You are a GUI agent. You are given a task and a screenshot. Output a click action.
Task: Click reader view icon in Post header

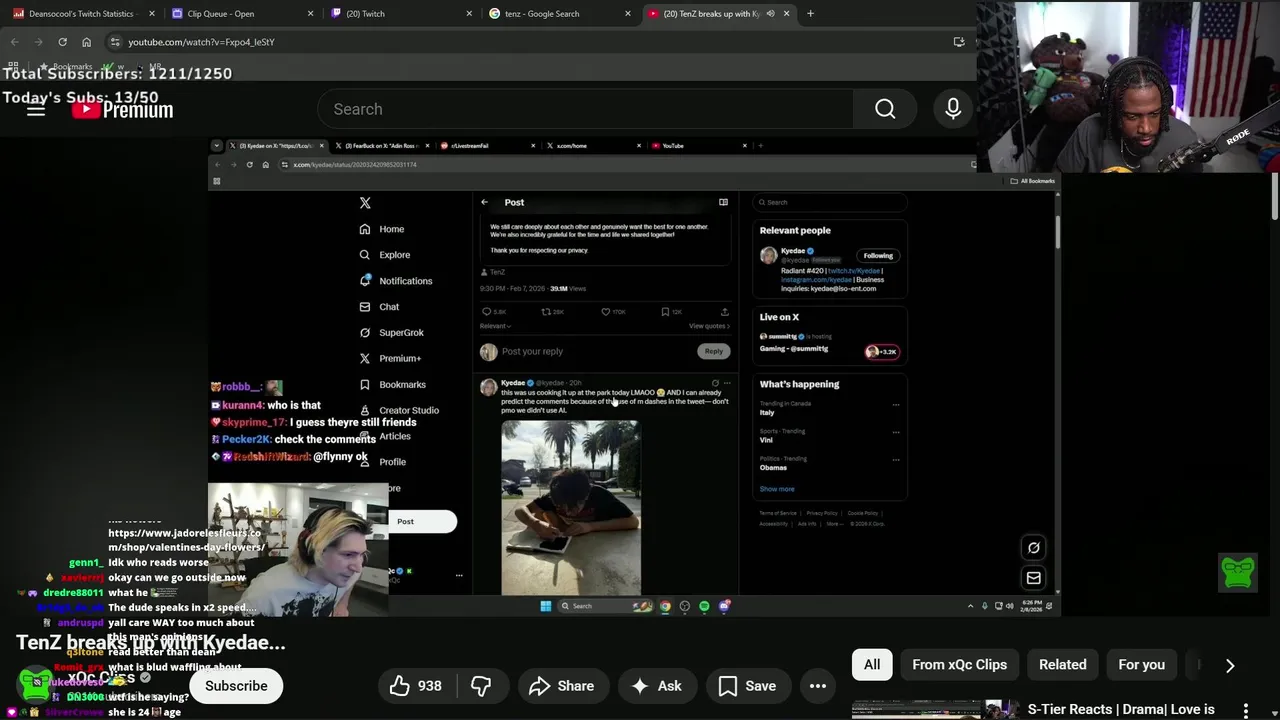pyautogui.click(x=723, y=202)
